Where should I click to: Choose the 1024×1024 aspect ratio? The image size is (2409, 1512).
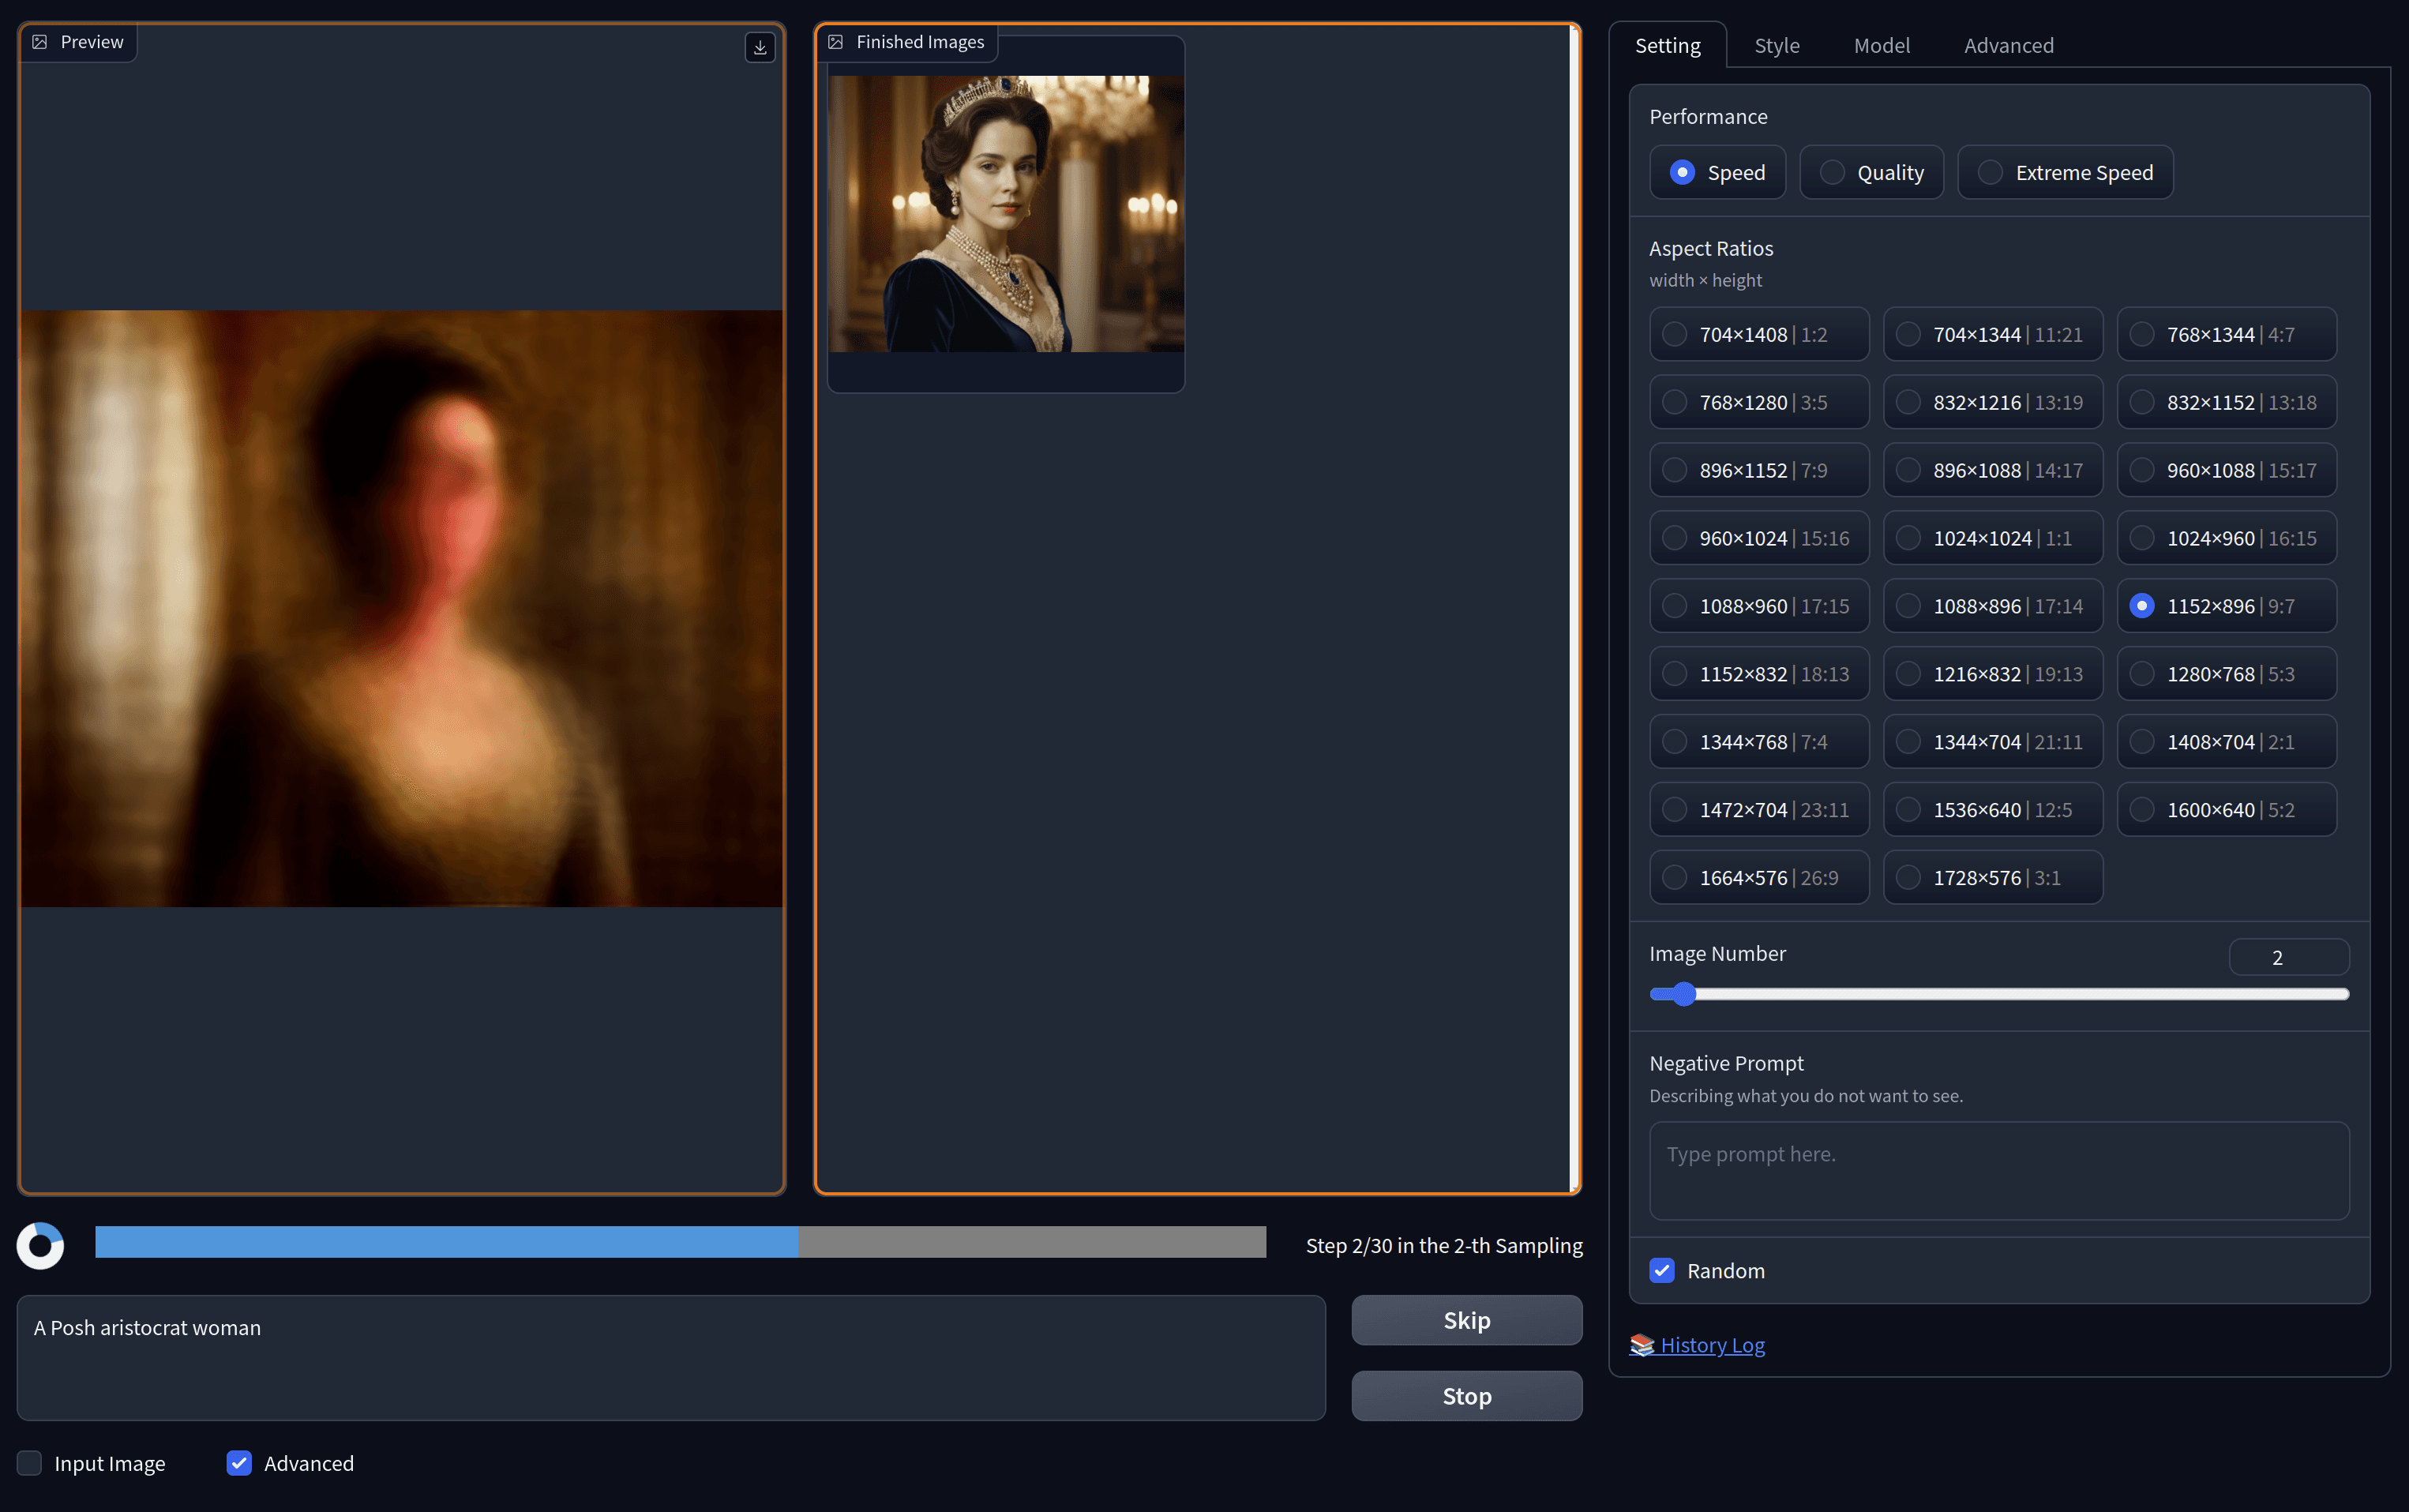click(x=1993, y=537)
